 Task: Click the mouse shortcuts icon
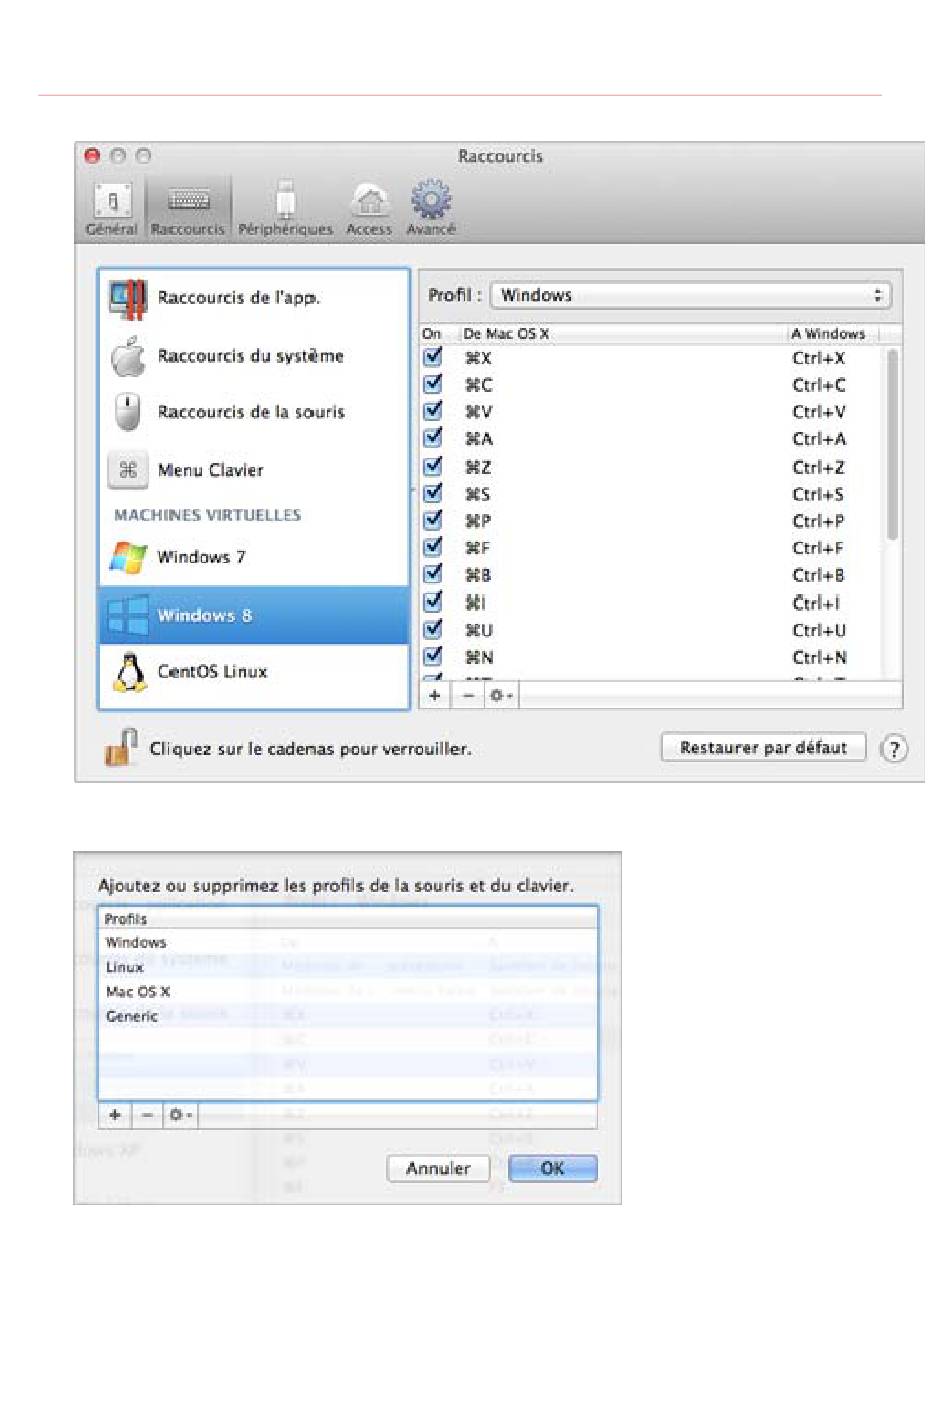(x=127, y=412)
